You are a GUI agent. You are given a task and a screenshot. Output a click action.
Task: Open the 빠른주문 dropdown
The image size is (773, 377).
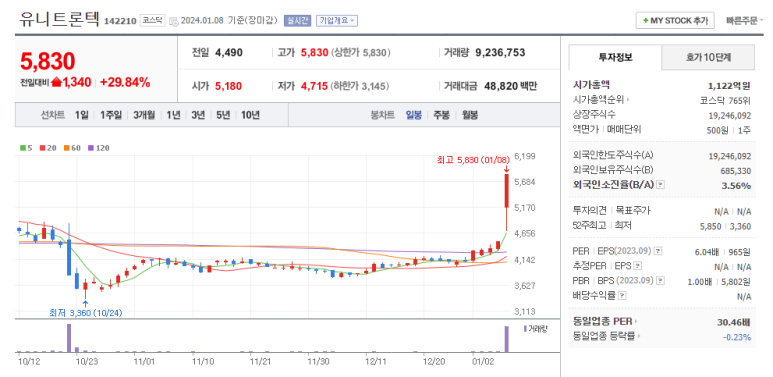point(744,21)
